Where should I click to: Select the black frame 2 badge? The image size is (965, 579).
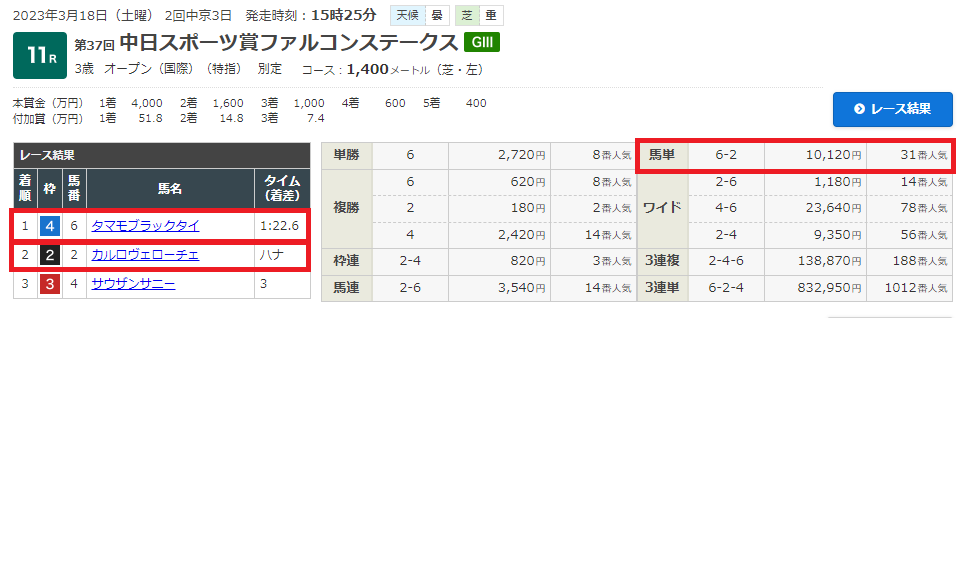[x=50, y=255]
